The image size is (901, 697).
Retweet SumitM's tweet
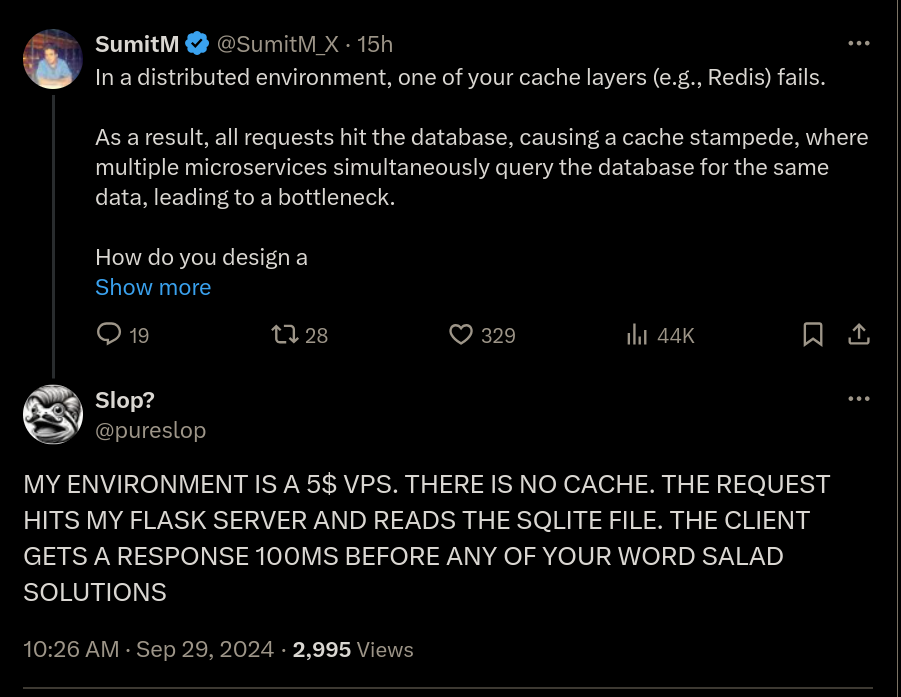(299, 334)
